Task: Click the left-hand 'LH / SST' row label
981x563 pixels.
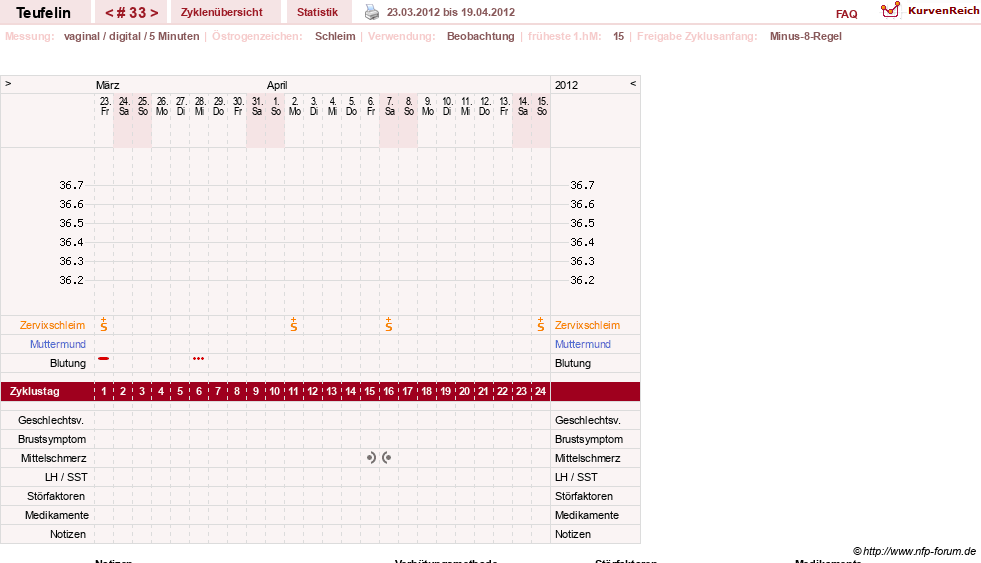Action: [x=66, y=477]
